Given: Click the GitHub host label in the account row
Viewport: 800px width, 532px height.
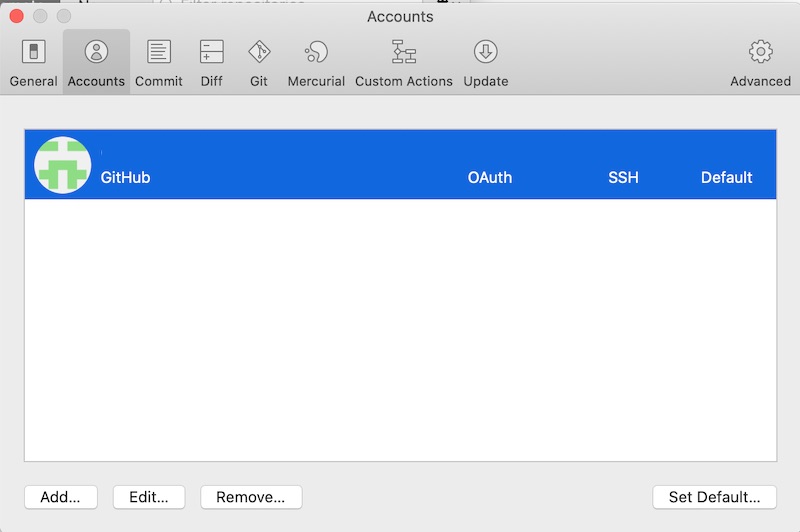Looking at the screenshot, I should click(126, 178).
